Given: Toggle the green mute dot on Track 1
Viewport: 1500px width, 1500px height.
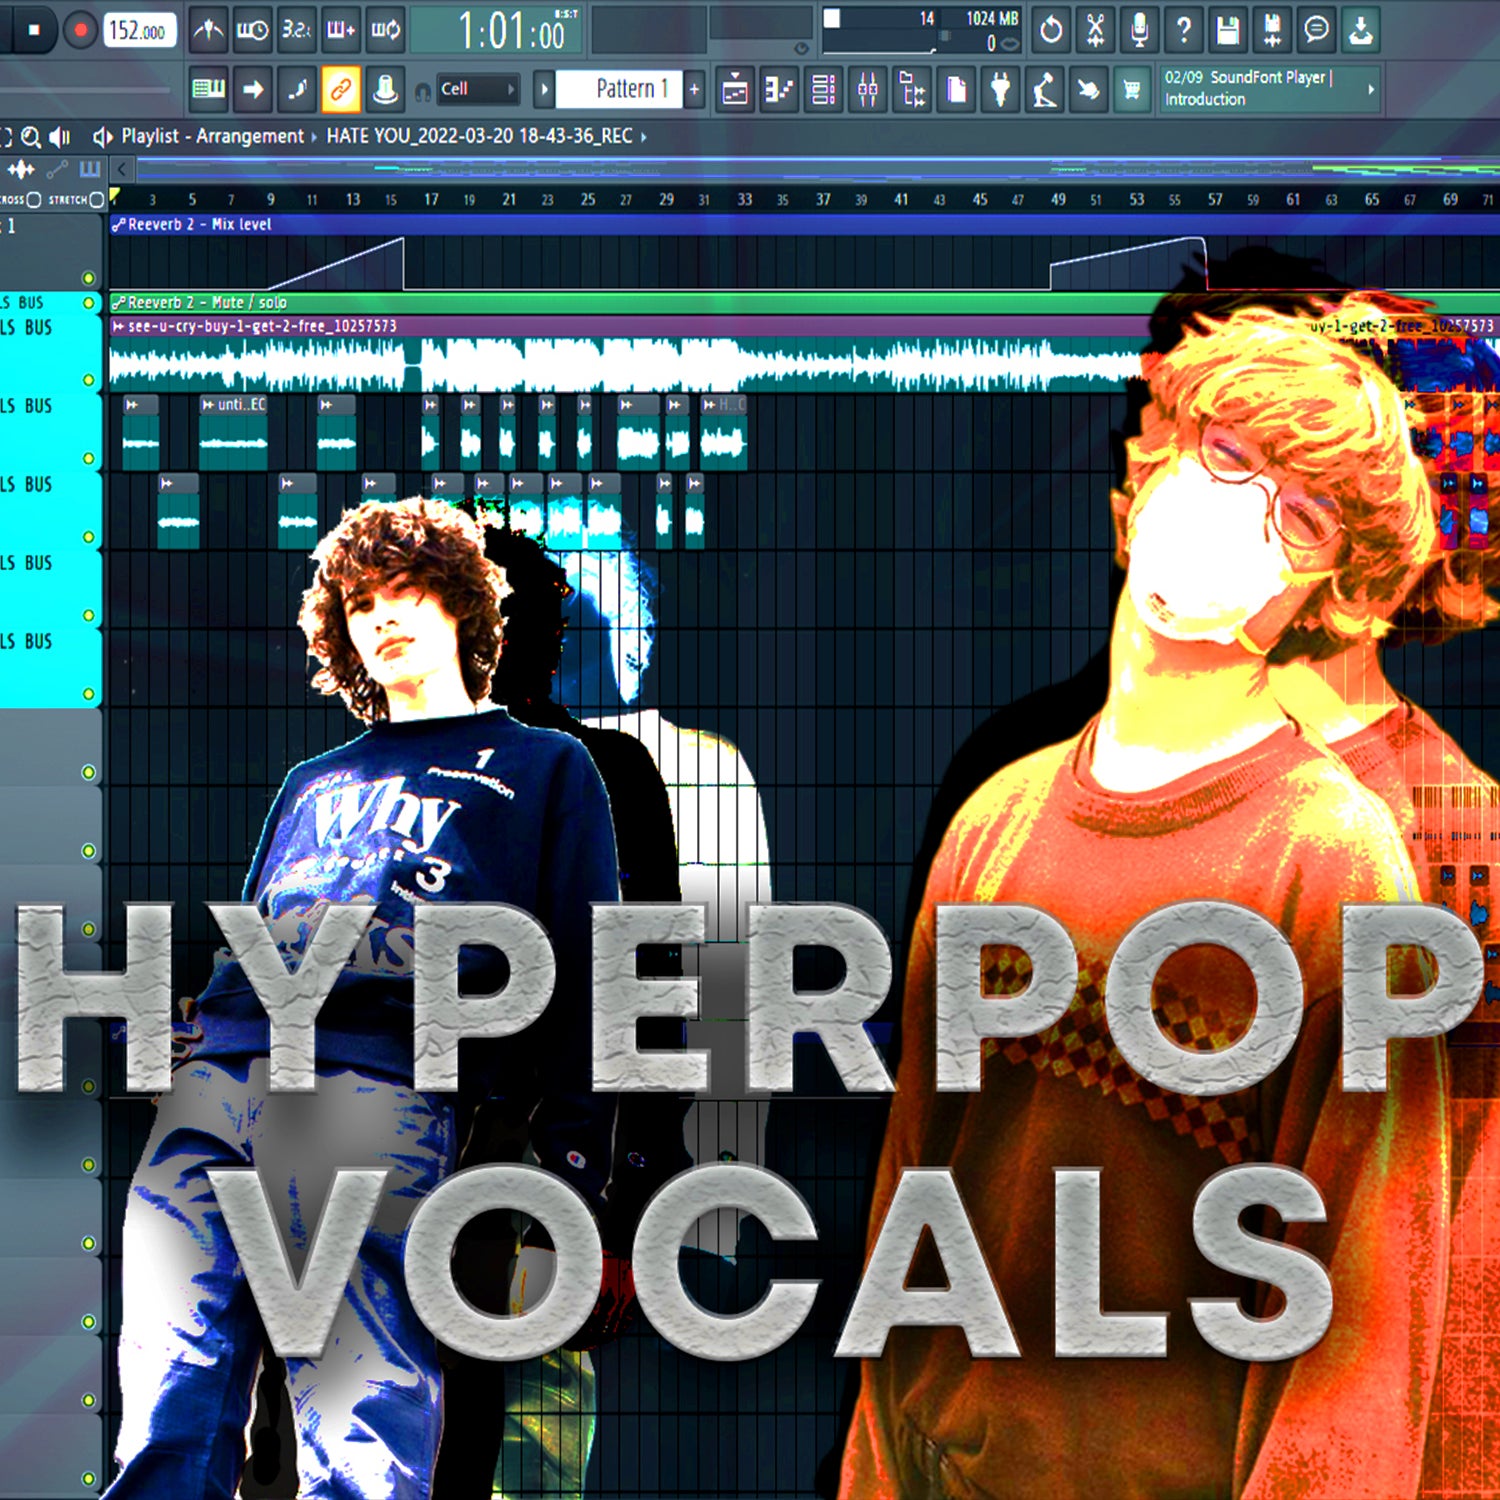Looking at the screenshot, I should click(x=90, y=279).
